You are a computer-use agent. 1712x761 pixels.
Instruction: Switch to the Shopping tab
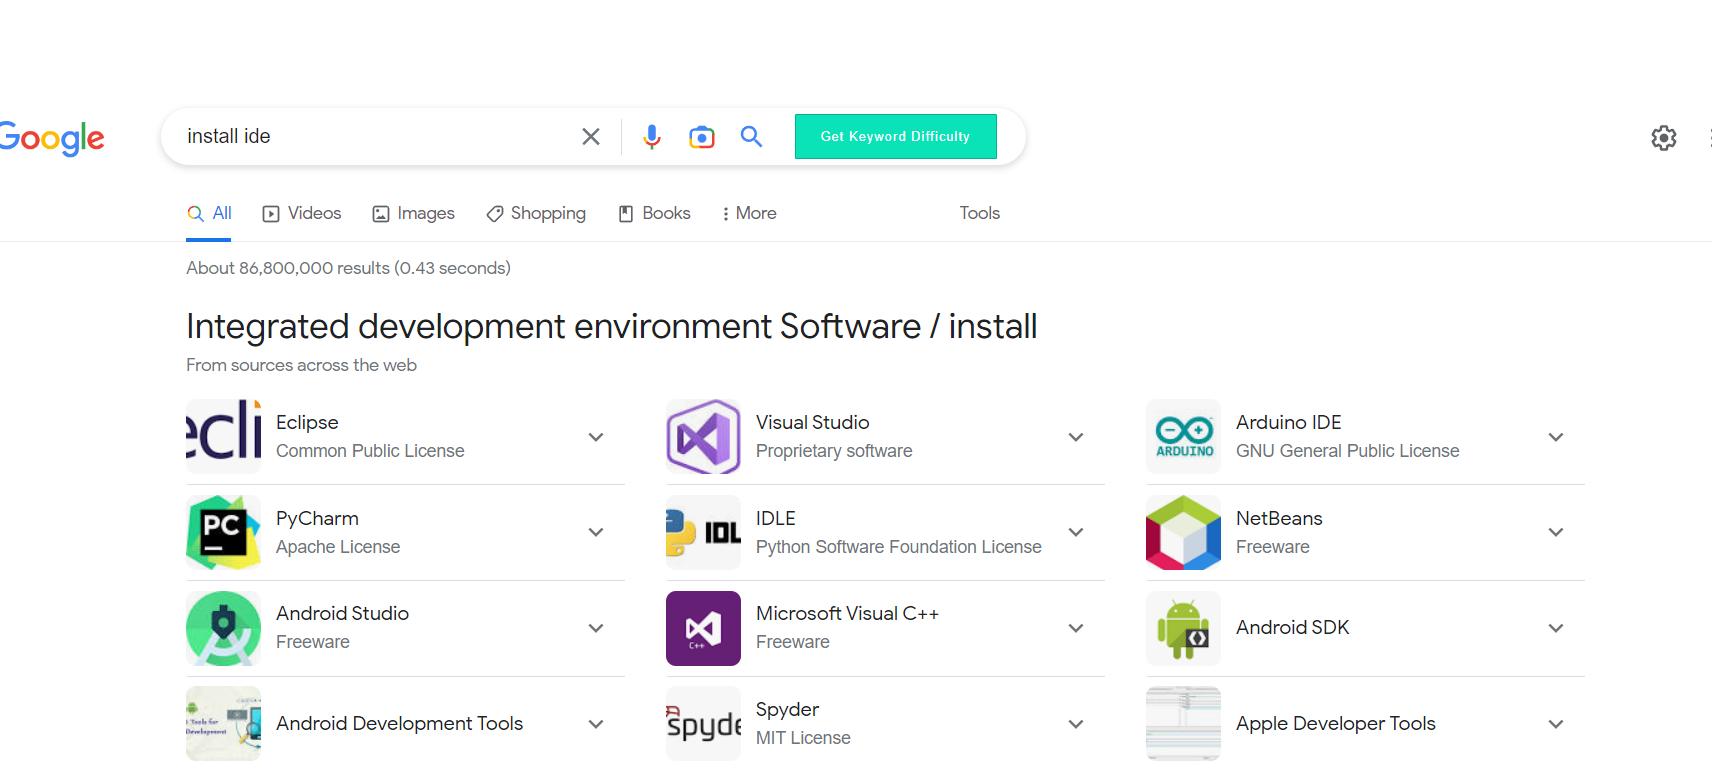[x=536, y=213]
